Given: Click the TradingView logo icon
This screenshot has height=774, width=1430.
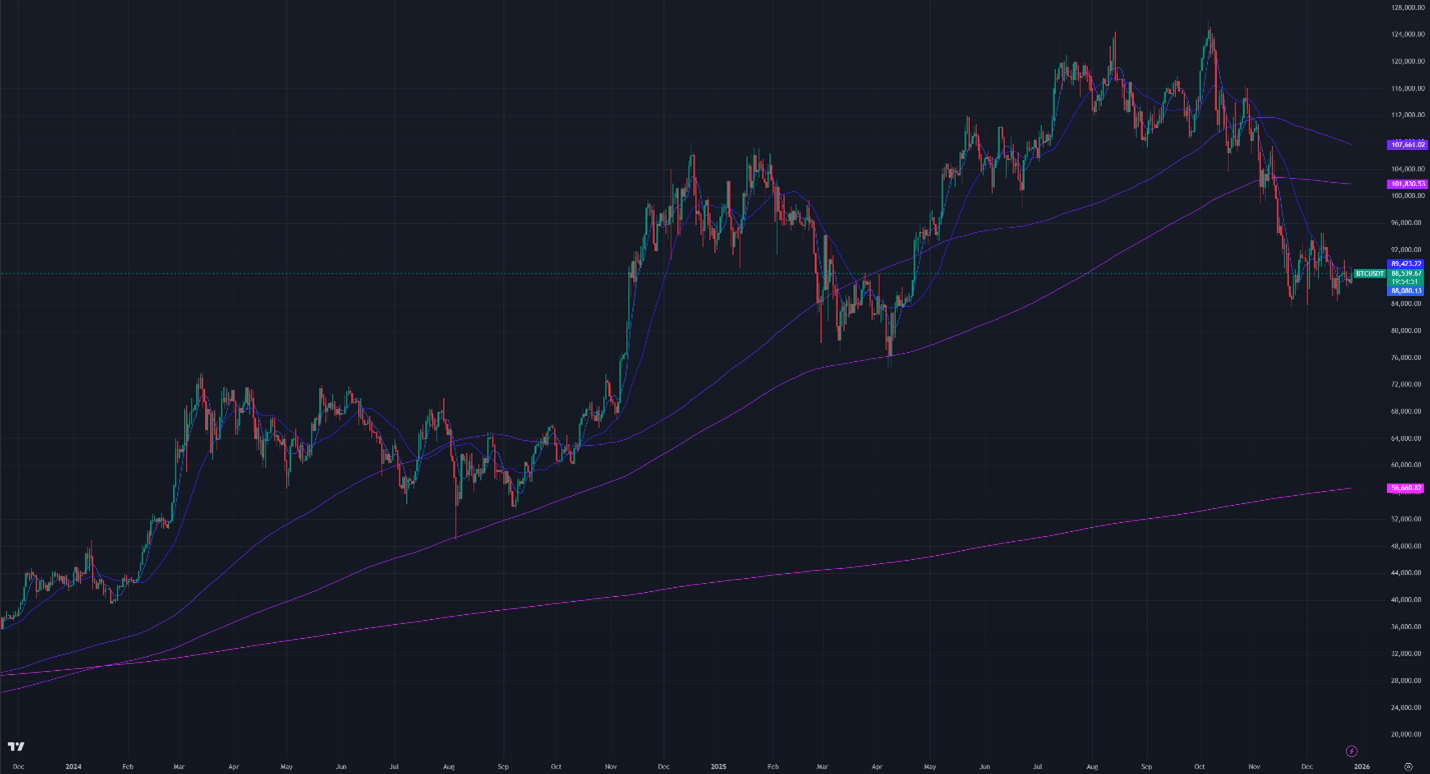Looking at the screenshot, I should [x=16, y=746].
